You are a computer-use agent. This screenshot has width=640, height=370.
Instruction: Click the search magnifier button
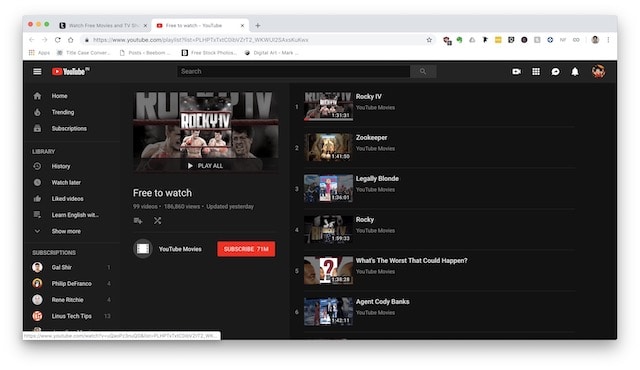click(x=423, y=71)
